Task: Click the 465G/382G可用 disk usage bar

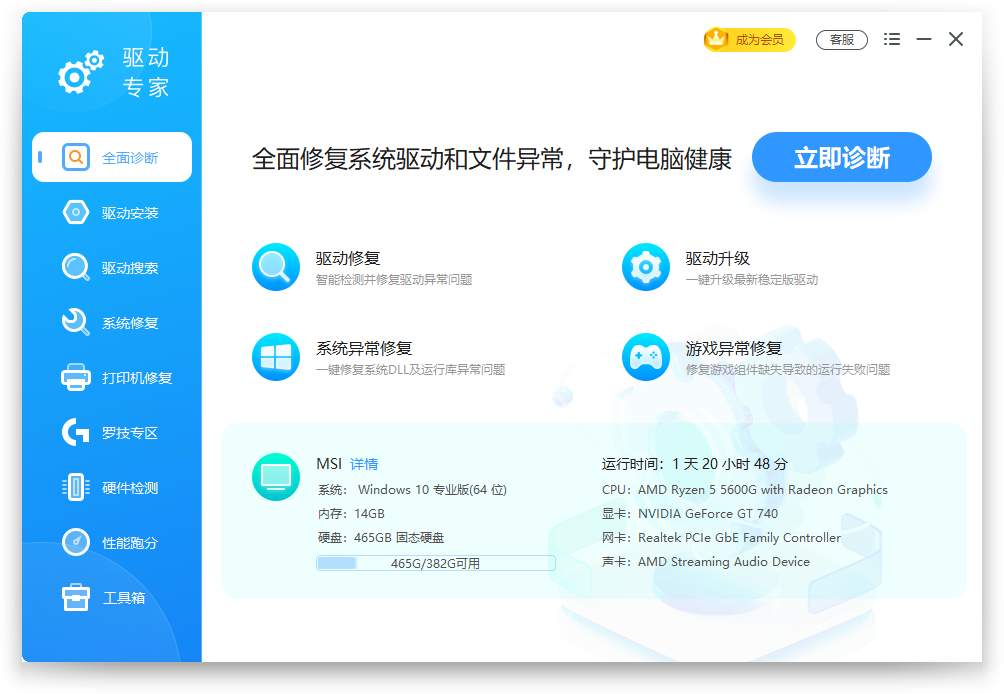Action: (435, 563)
